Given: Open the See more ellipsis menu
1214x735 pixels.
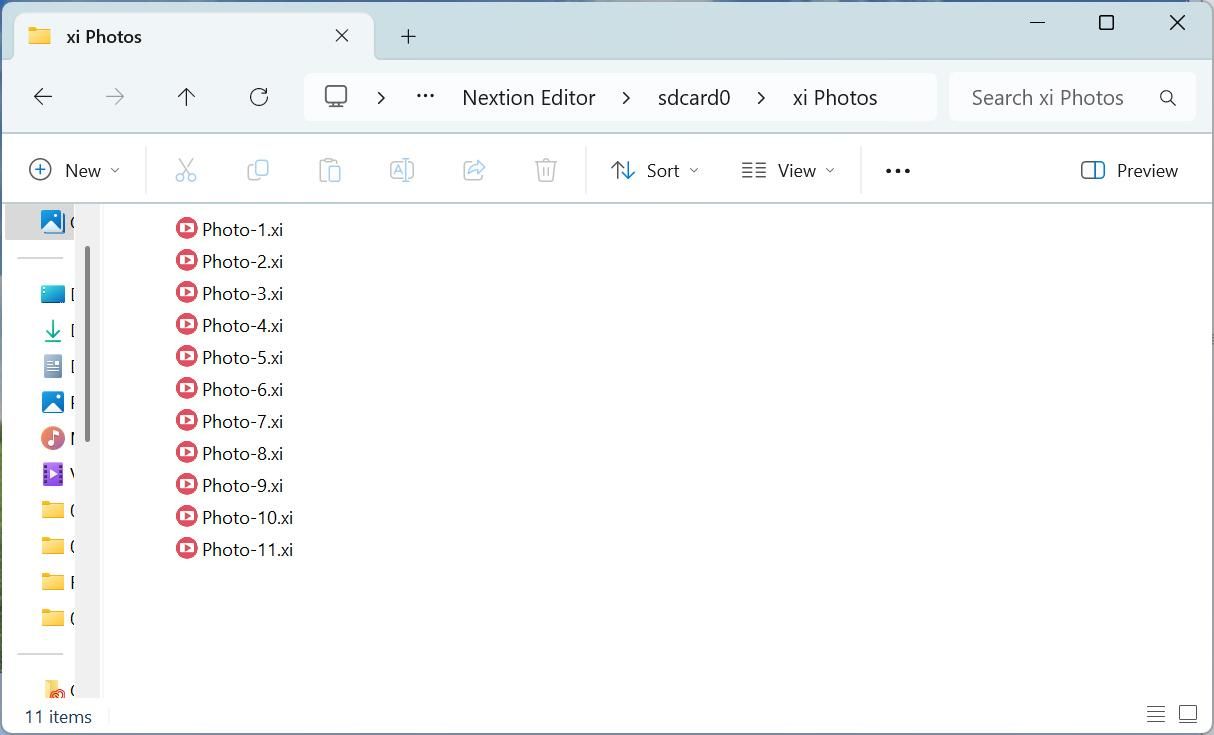Looking at the screenshot, I should tap(897, 170).
